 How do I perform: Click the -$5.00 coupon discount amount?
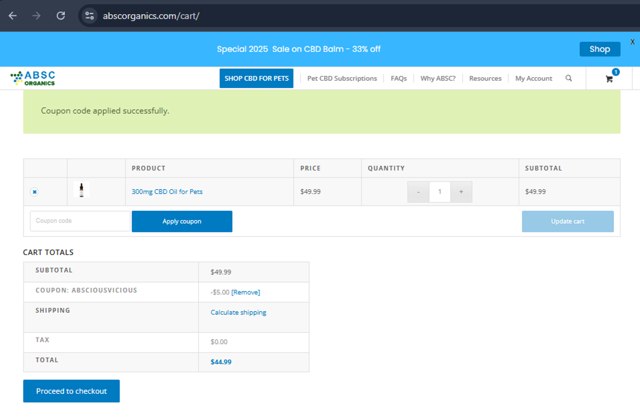click(220, 292)
